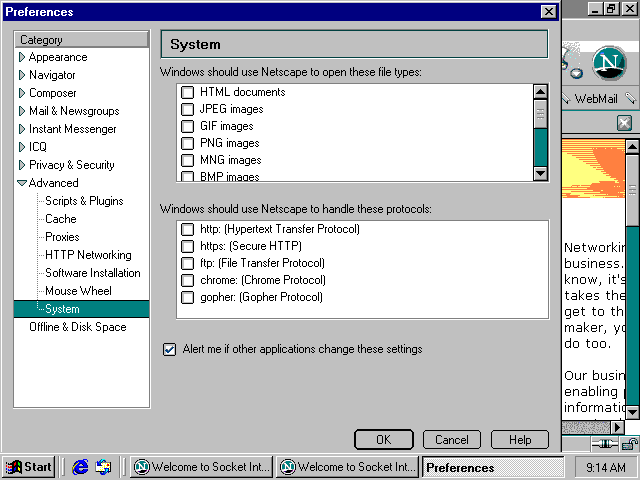Image resolution: width=640 pixels, height=480 pixels.
Task: Open the WebMail bookmark in browser toolbar
Action: [x=596, y=99]
